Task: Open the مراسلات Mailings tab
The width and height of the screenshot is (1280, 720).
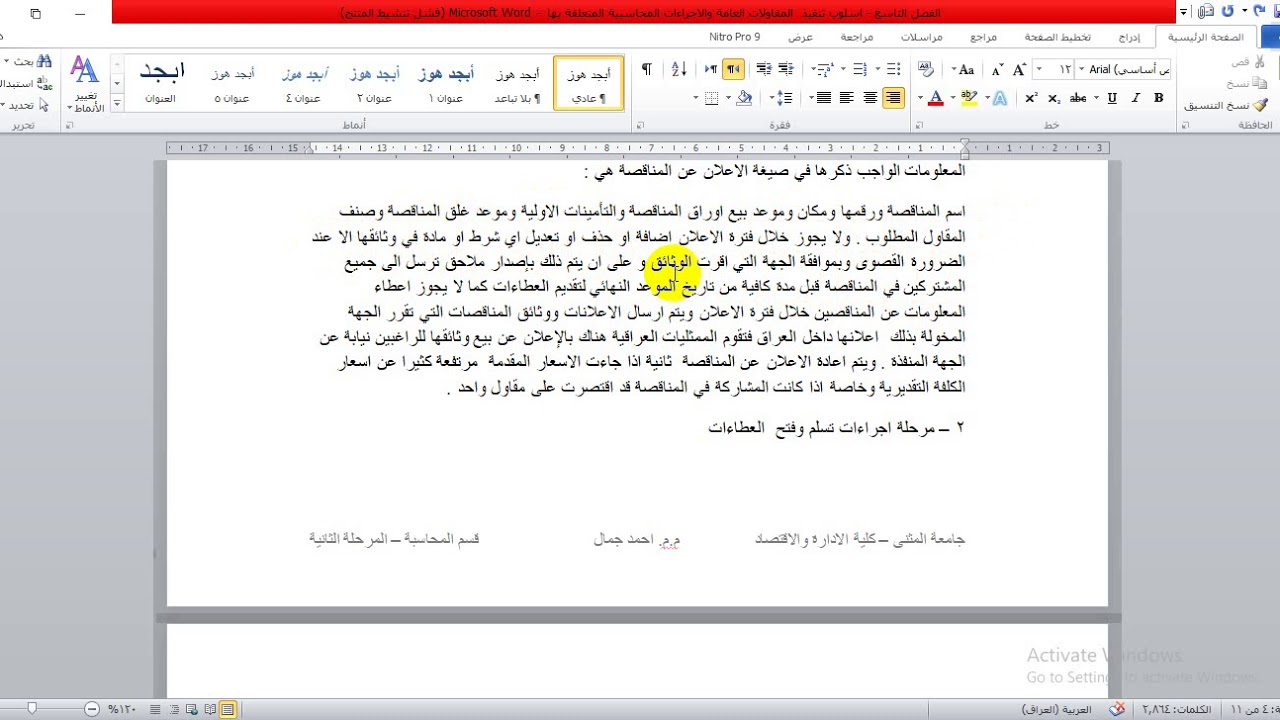Action: point(921,37)
